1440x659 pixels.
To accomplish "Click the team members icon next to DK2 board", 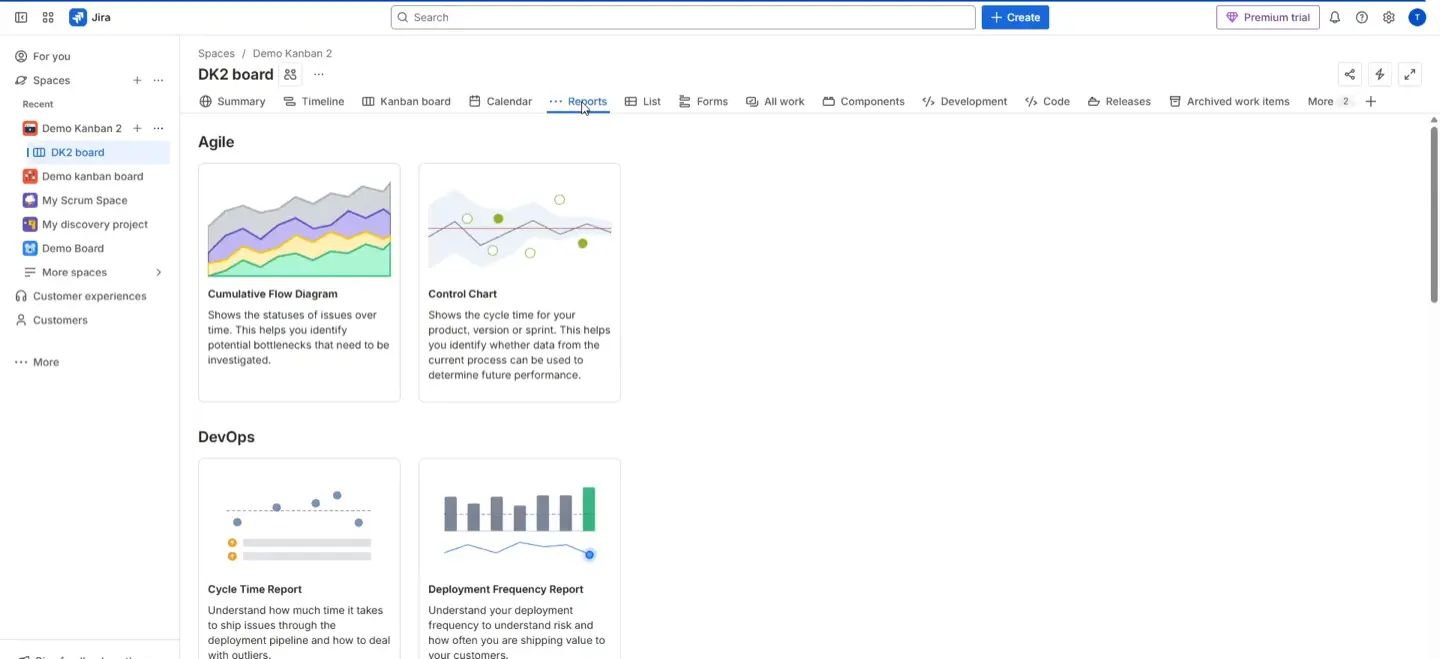I will click(x=290, y=74).
